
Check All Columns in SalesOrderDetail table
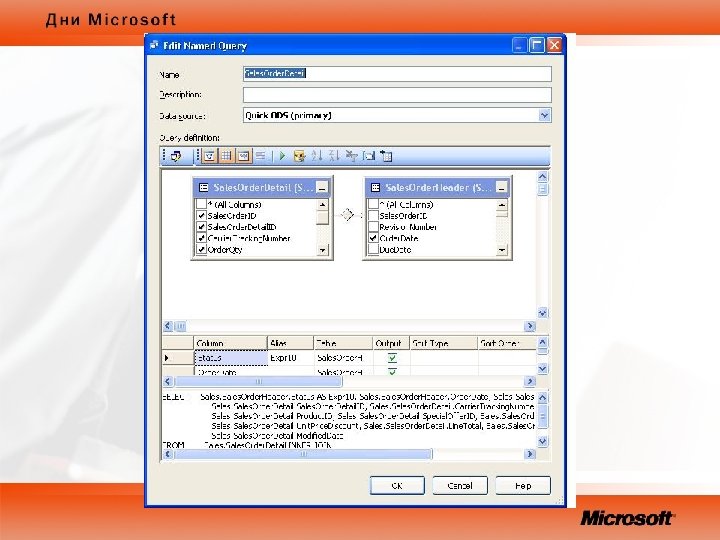(201, 204)
